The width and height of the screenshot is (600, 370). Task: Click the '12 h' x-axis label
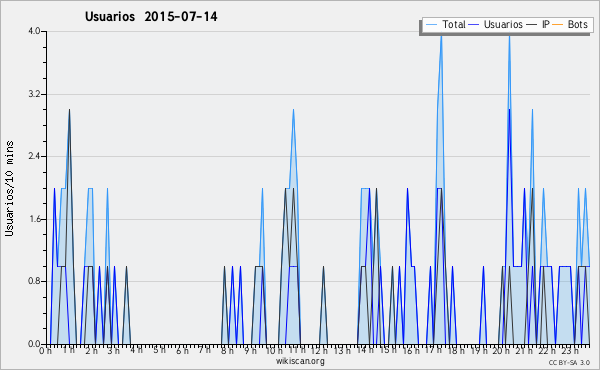point(319,351)
